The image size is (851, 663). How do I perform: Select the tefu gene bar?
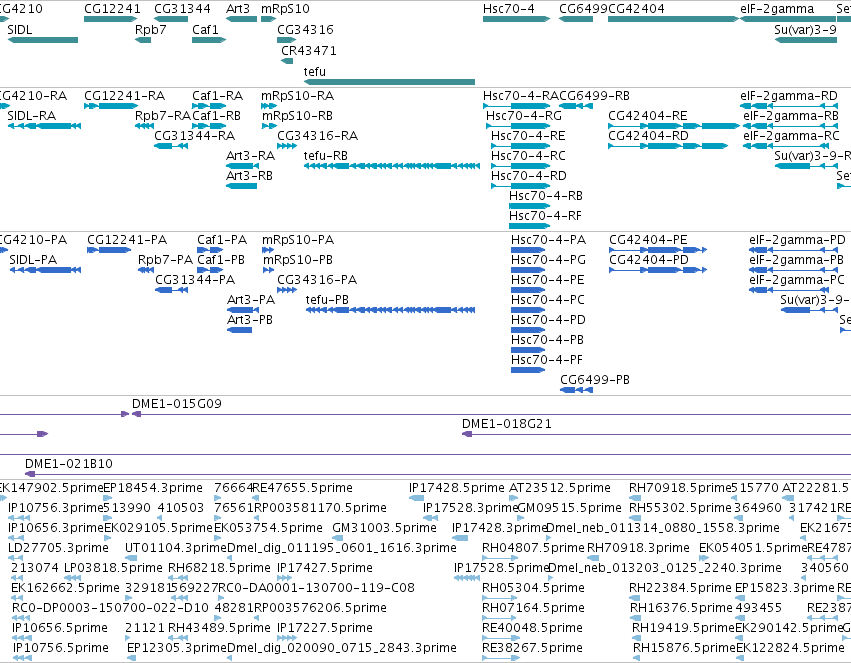click(389, 82)
